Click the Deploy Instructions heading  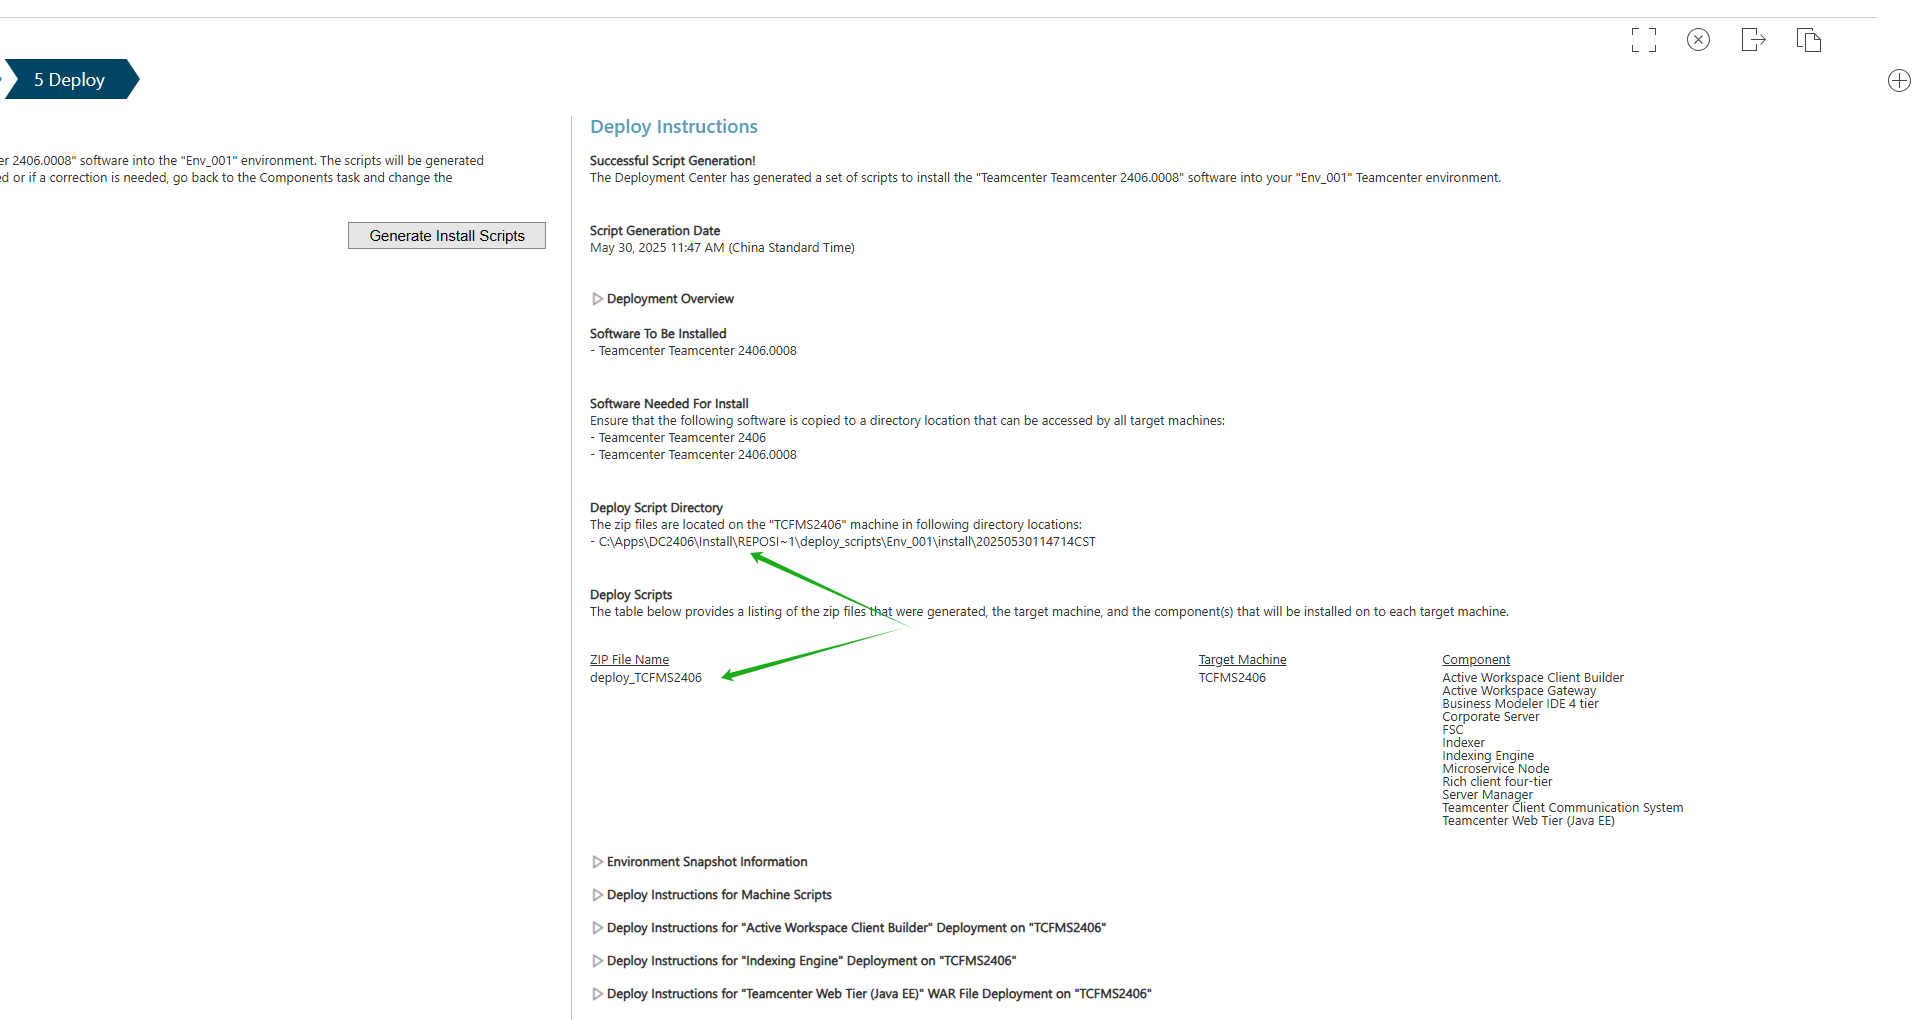point(674,127)
